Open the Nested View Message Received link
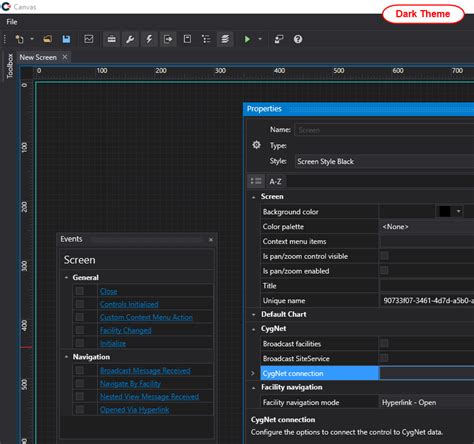Image resolution: width=474 pixels, height=444 pixels. tap(149, 397)
